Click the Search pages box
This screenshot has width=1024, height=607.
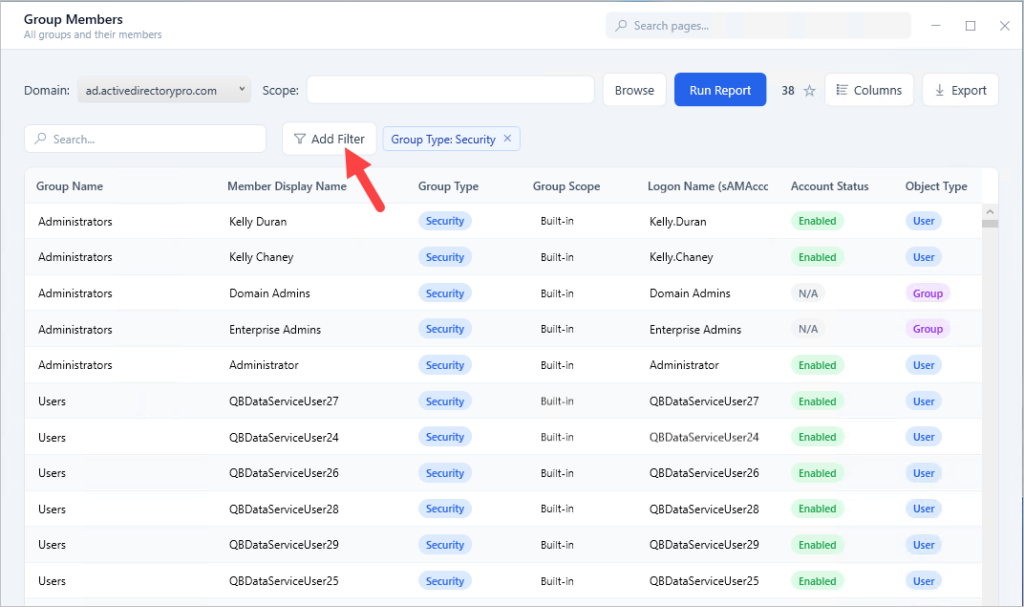(x=758, y=25)
